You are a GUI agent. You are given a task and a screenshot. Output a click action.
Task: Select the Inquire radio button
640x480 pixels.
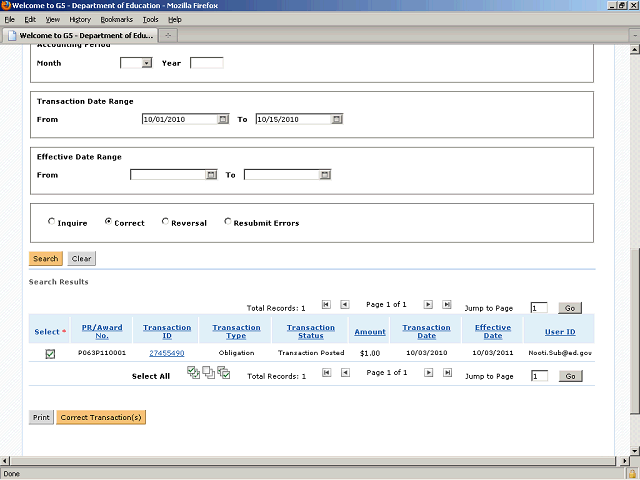click(52, 223)
